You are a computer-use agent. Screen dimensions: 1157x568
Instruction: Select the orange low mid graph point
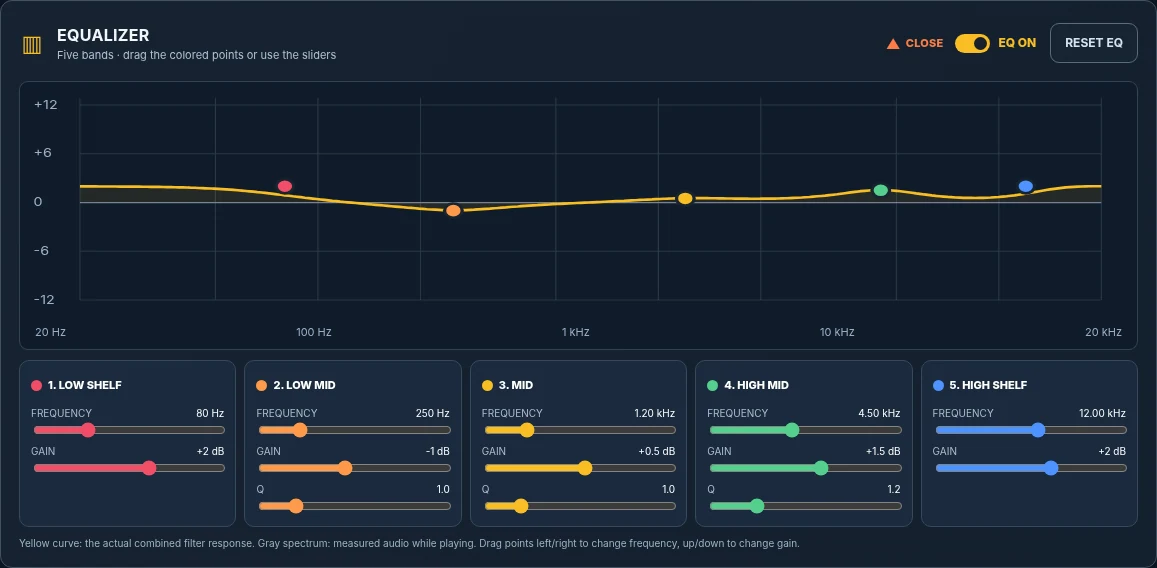(x=453, y=211)
